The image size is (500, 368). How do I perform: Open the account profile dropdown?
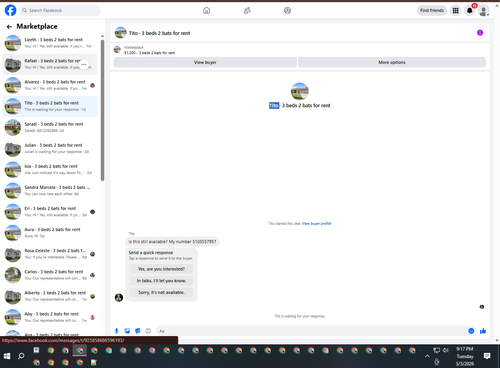click(484, 11)
